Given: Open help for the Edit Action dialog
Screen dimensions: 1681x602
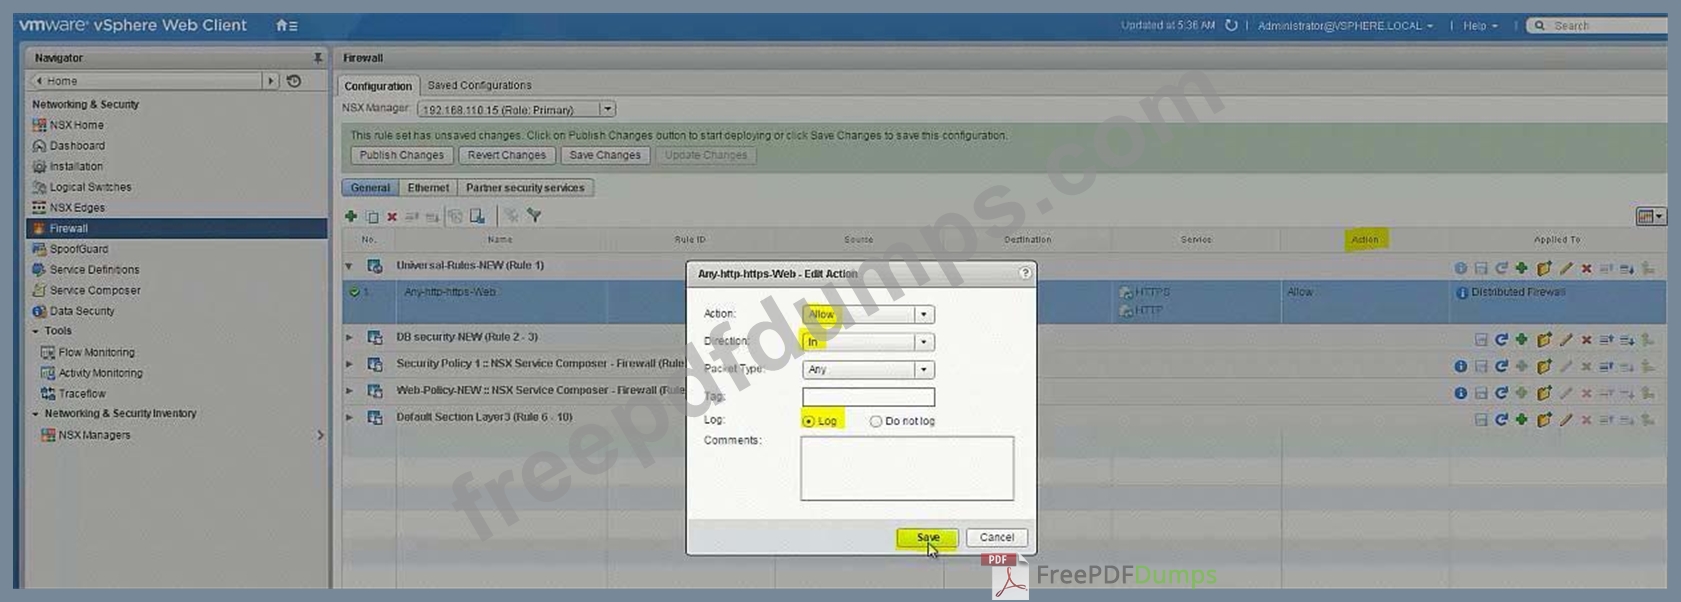Looking at the screenshot, I should (1025, 272).
